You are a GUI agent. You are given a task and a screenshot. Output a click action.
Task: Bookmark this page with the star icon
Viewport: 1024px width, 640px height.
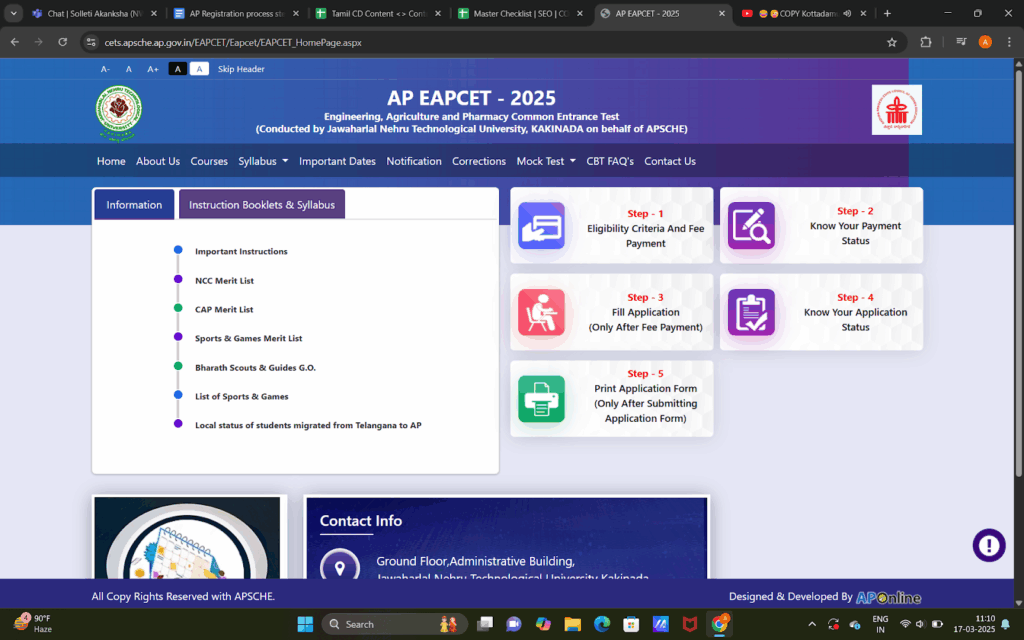(892, 42)
